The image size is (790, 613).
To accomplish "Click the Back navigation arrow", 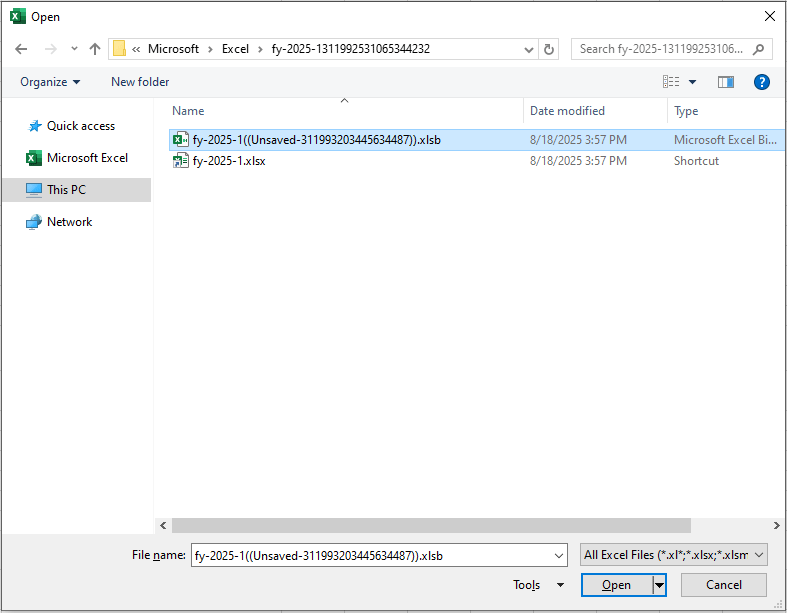I will tap(21, 49).
